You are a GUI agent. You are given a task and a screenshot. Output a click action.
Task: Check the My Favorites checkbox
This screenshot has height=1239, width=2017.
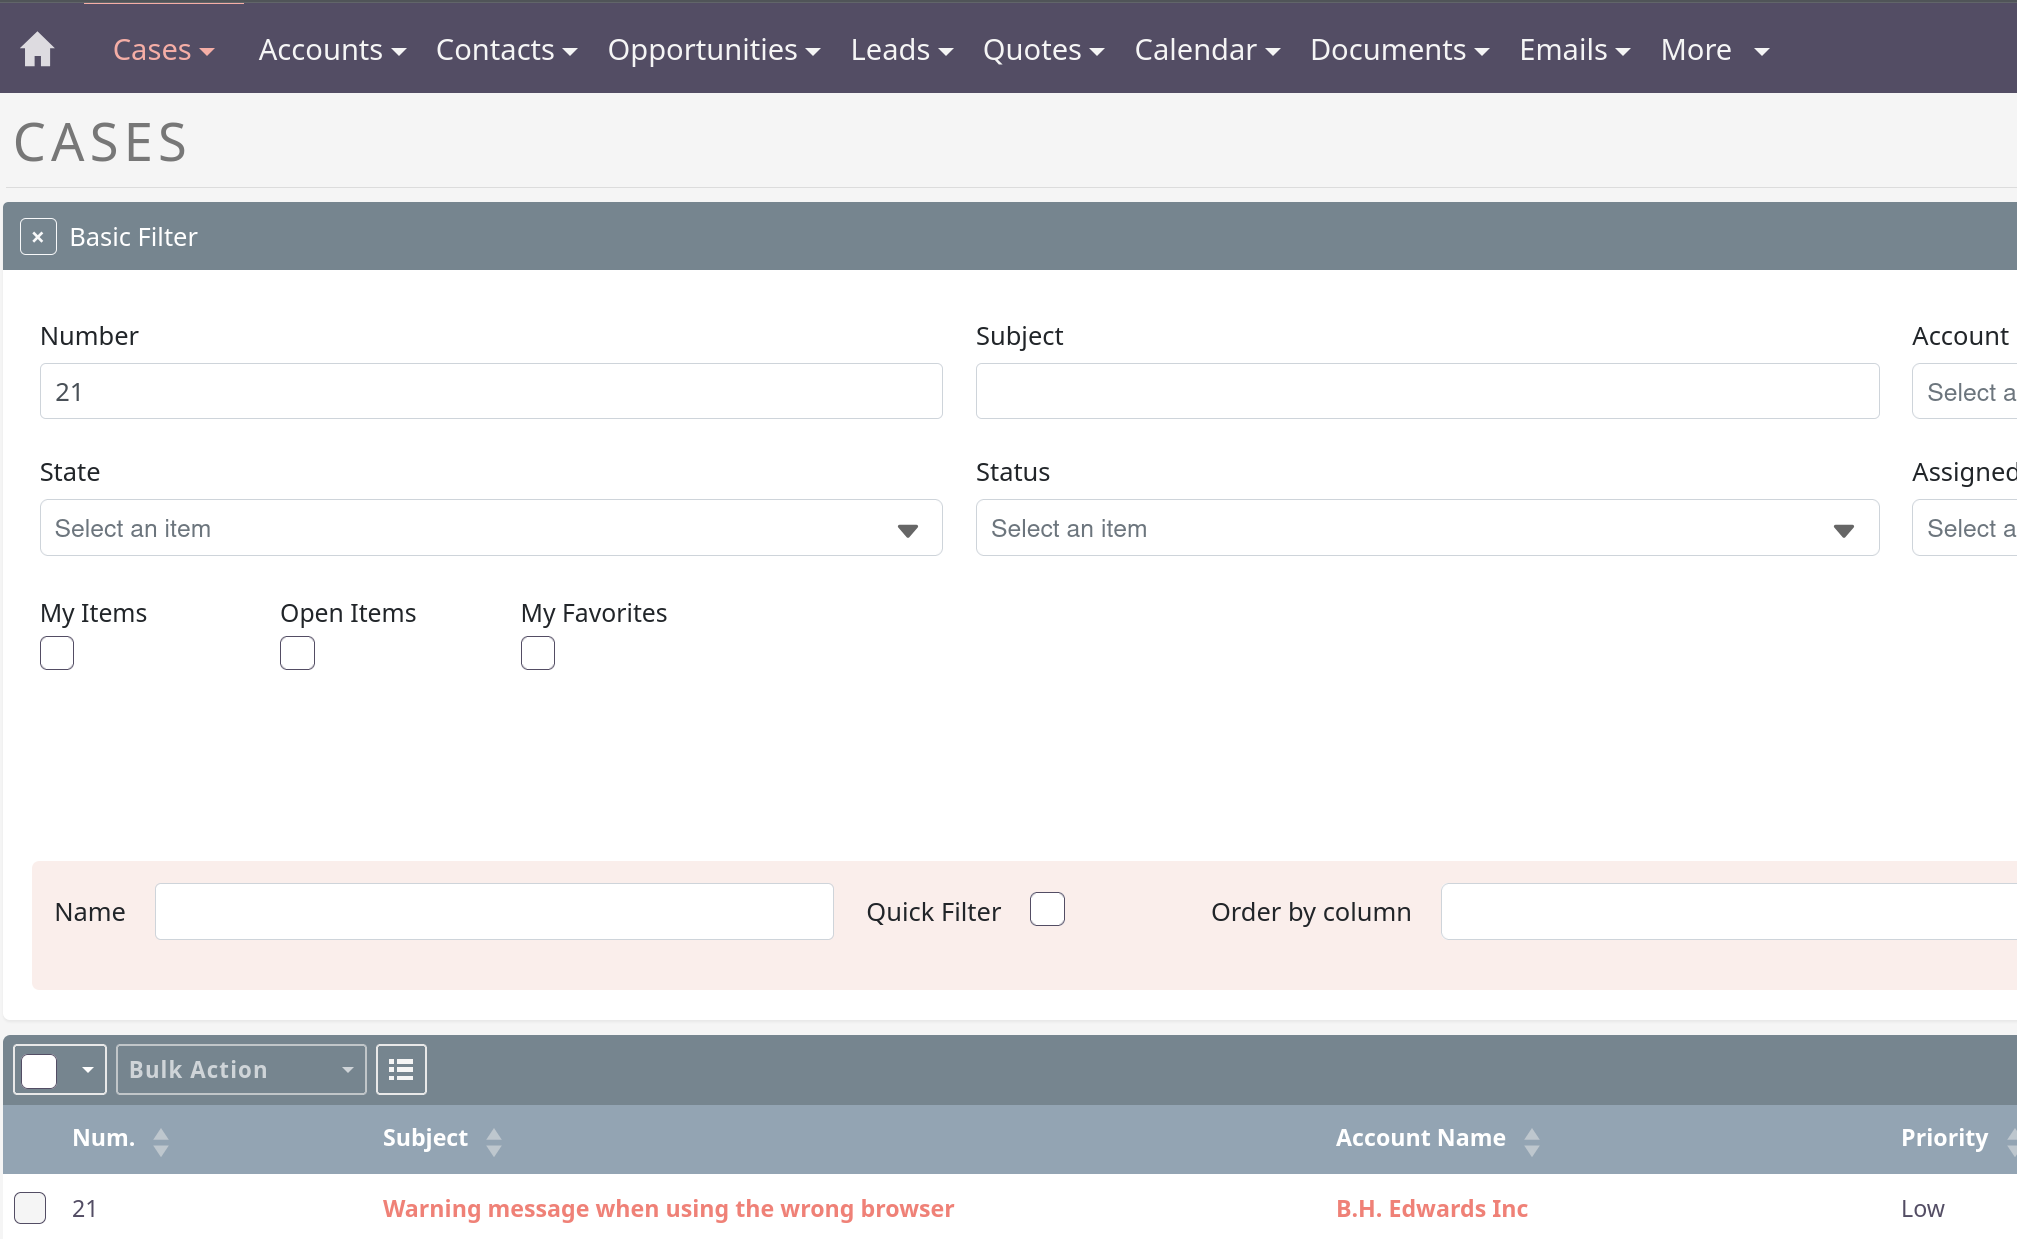coord(538,653)
